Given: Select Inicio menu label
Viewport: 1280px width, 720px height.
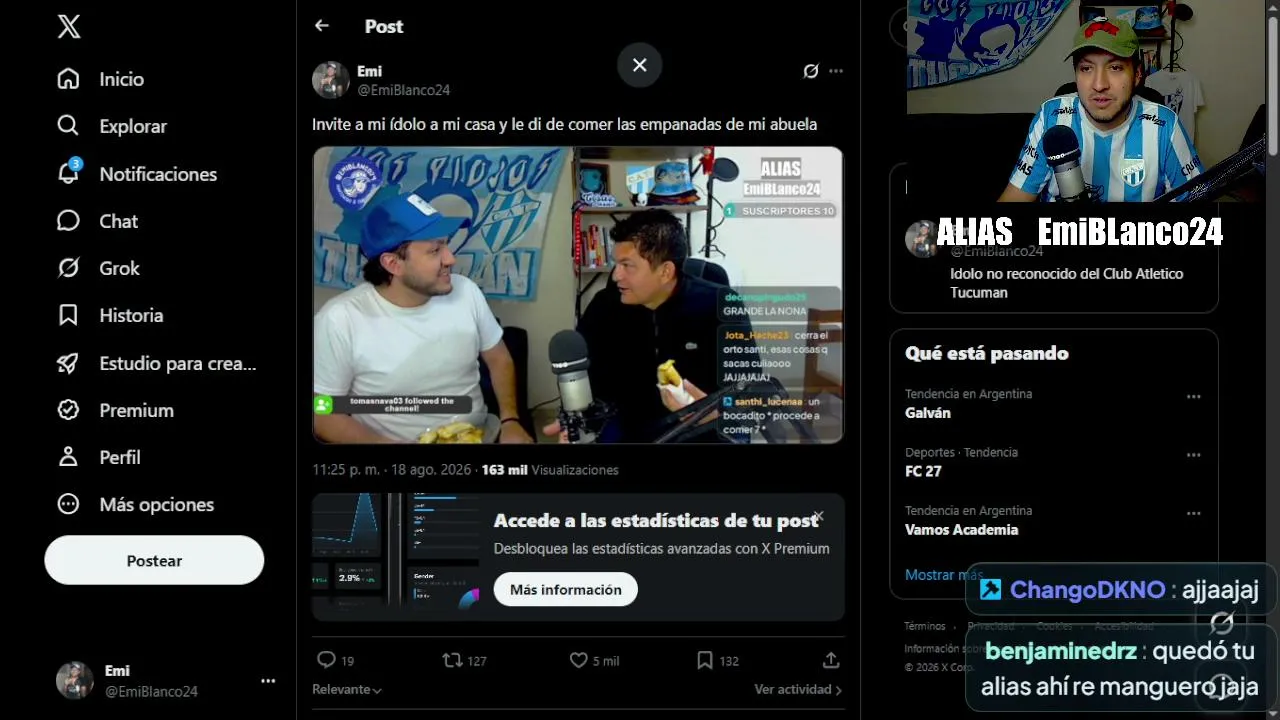Looking at the screenshot, I should coord(122,79).
